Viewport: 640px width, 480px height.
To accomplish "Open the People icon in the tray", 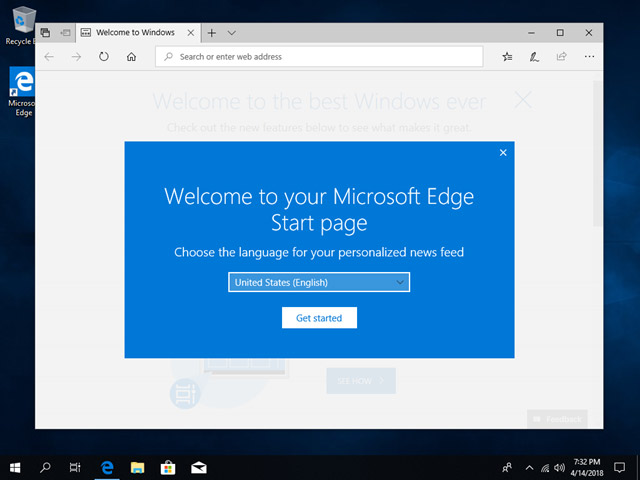I will coord(507,467).
